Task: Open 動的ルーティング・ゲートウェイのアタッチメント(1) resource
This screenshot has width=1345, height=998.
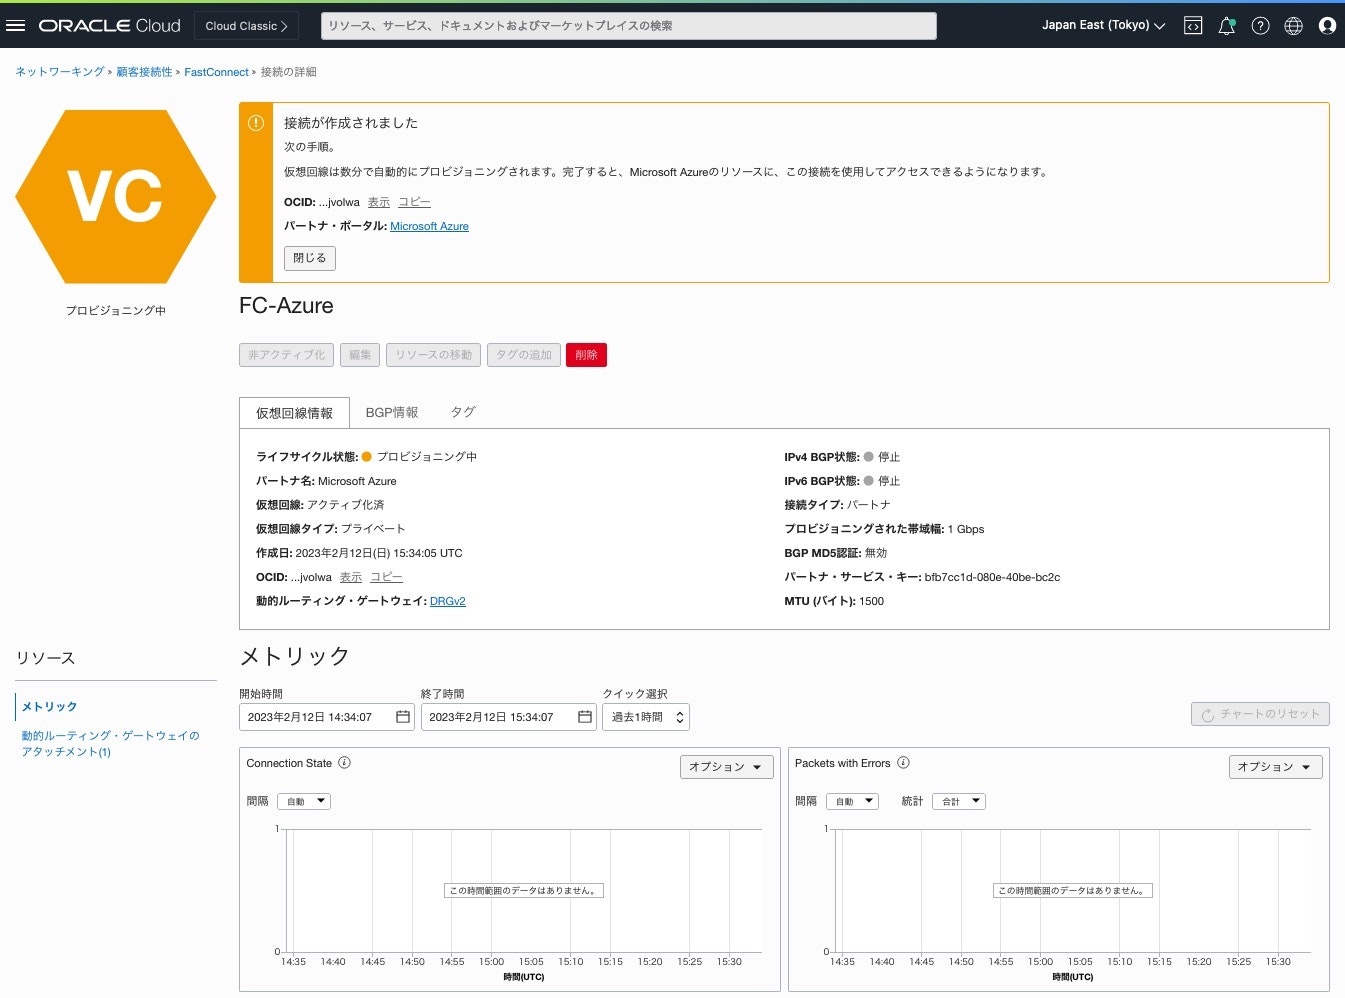Action: click(110, 743)
